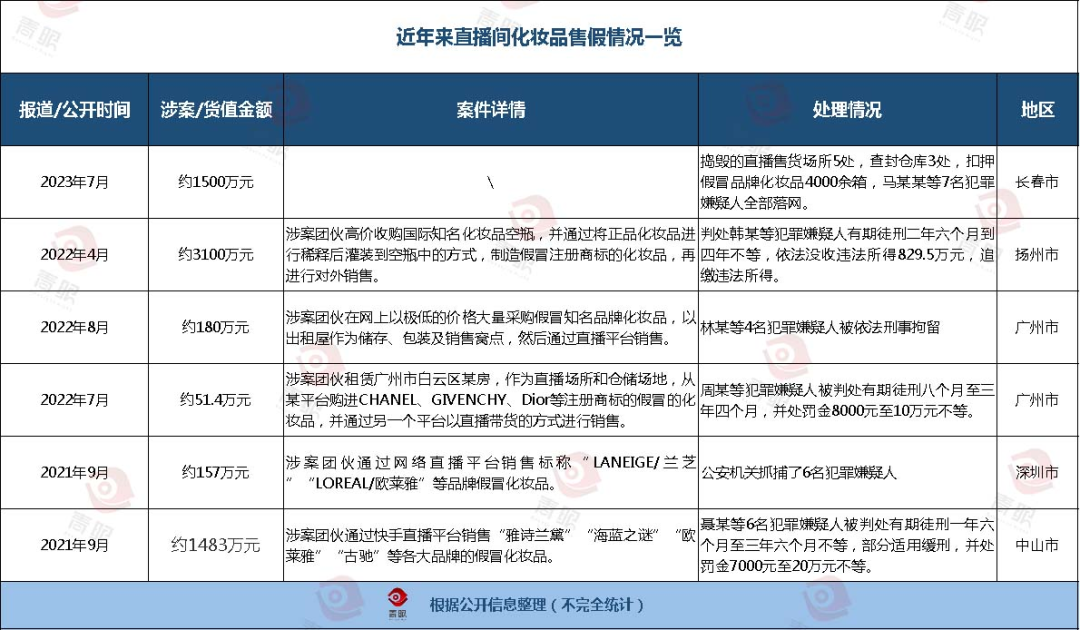Viewport: 1080px width, 630px height.
Task: Select the 深圳市 region cell
Action: pyautogui.click(x=1038, y=472)
